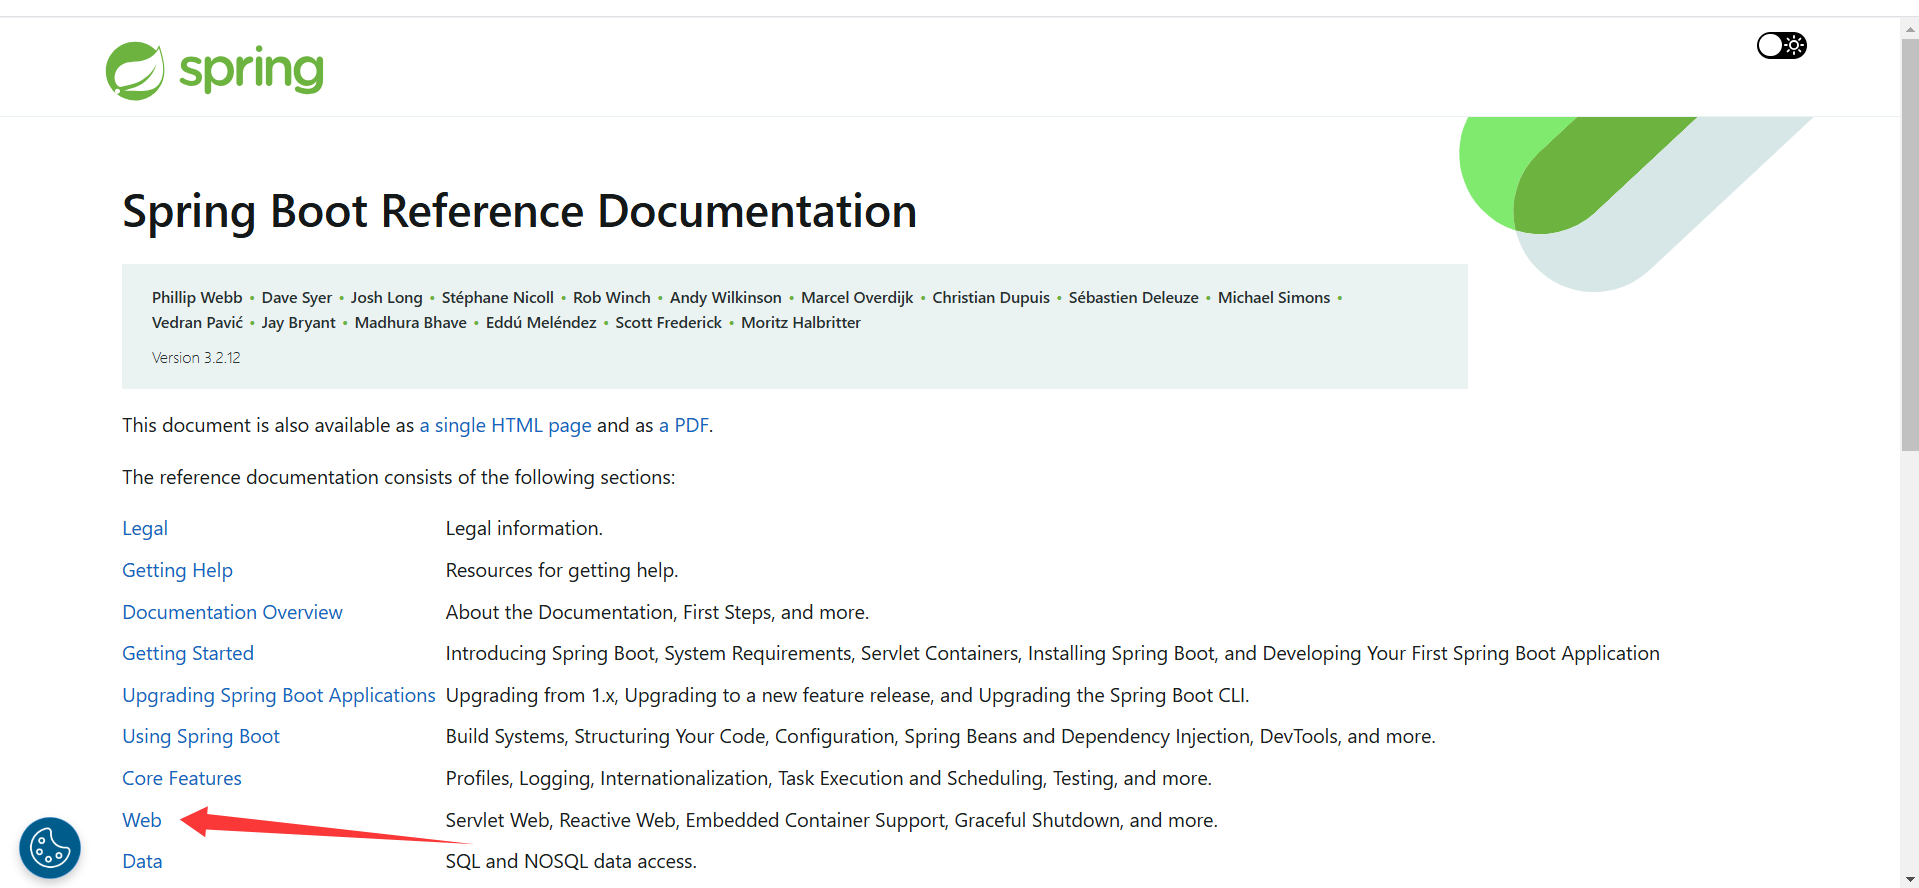The height and width of the screenshot is (888, 1919).
Task: Click the 'SQL and NOSQL data access.' description
Action: click(x=571, y=861)
